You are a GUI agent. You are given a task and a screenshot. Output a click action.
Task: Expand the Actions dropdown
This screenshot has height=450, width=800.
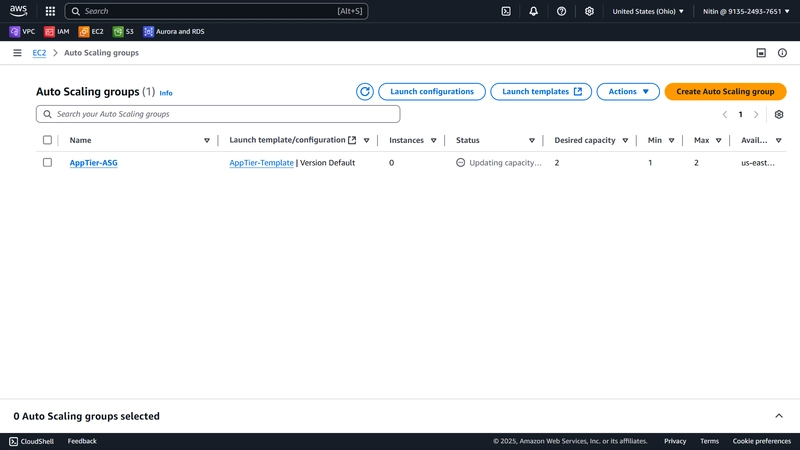(x=628, y=92)
